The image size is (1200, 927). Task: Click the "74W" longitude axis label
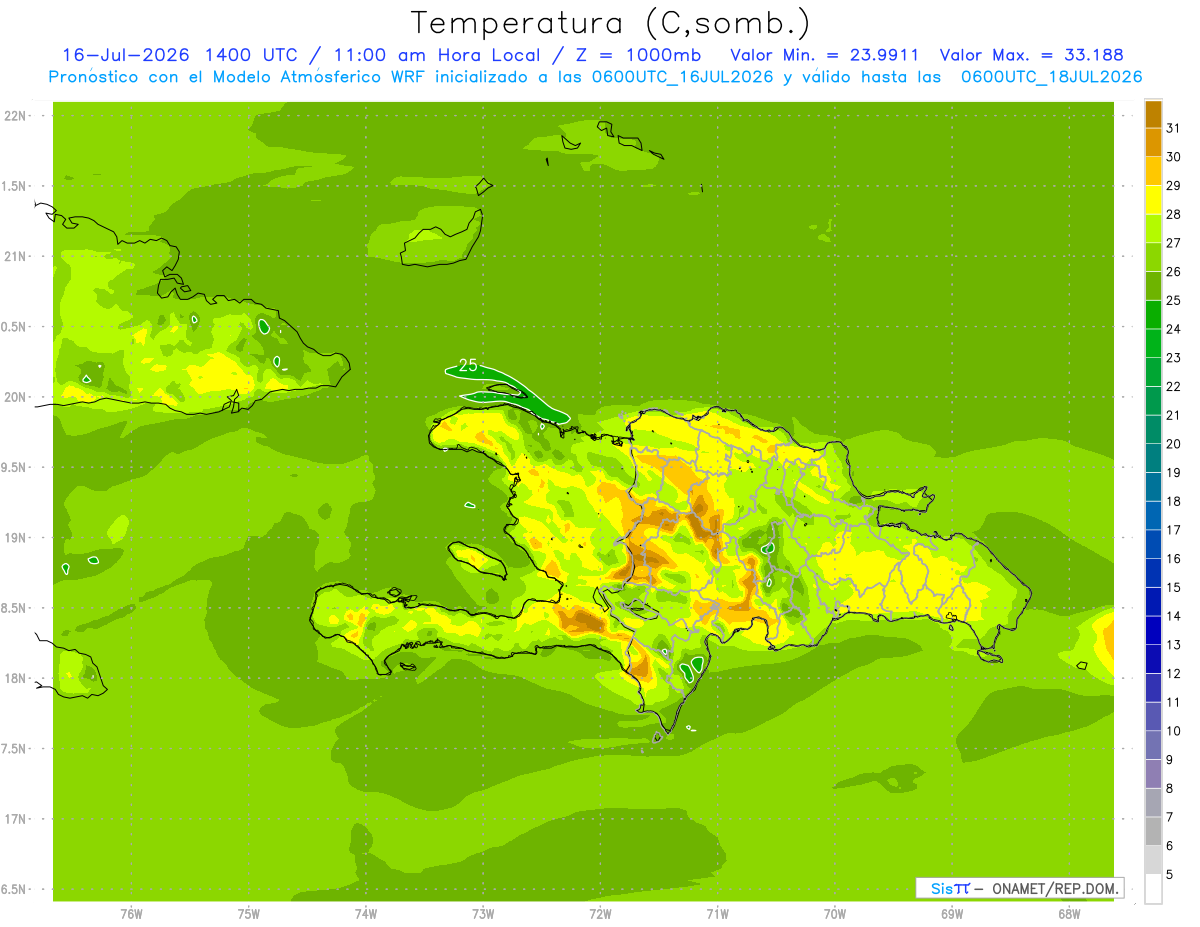coord(366,913)
